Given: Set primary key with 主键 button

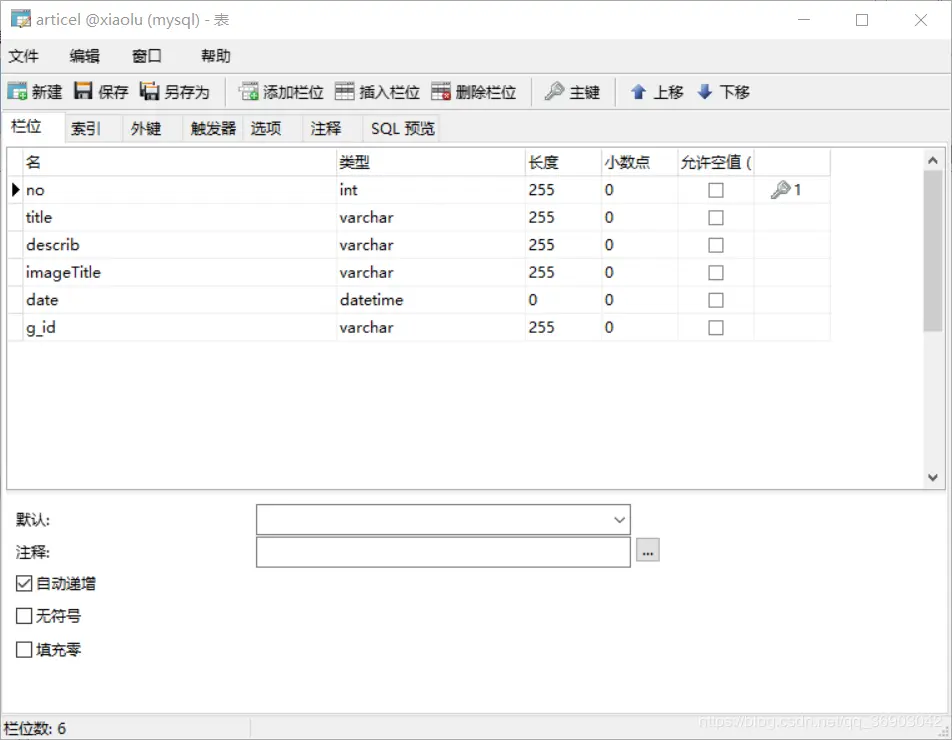Looking at the screenshot, I should [573, 92].
